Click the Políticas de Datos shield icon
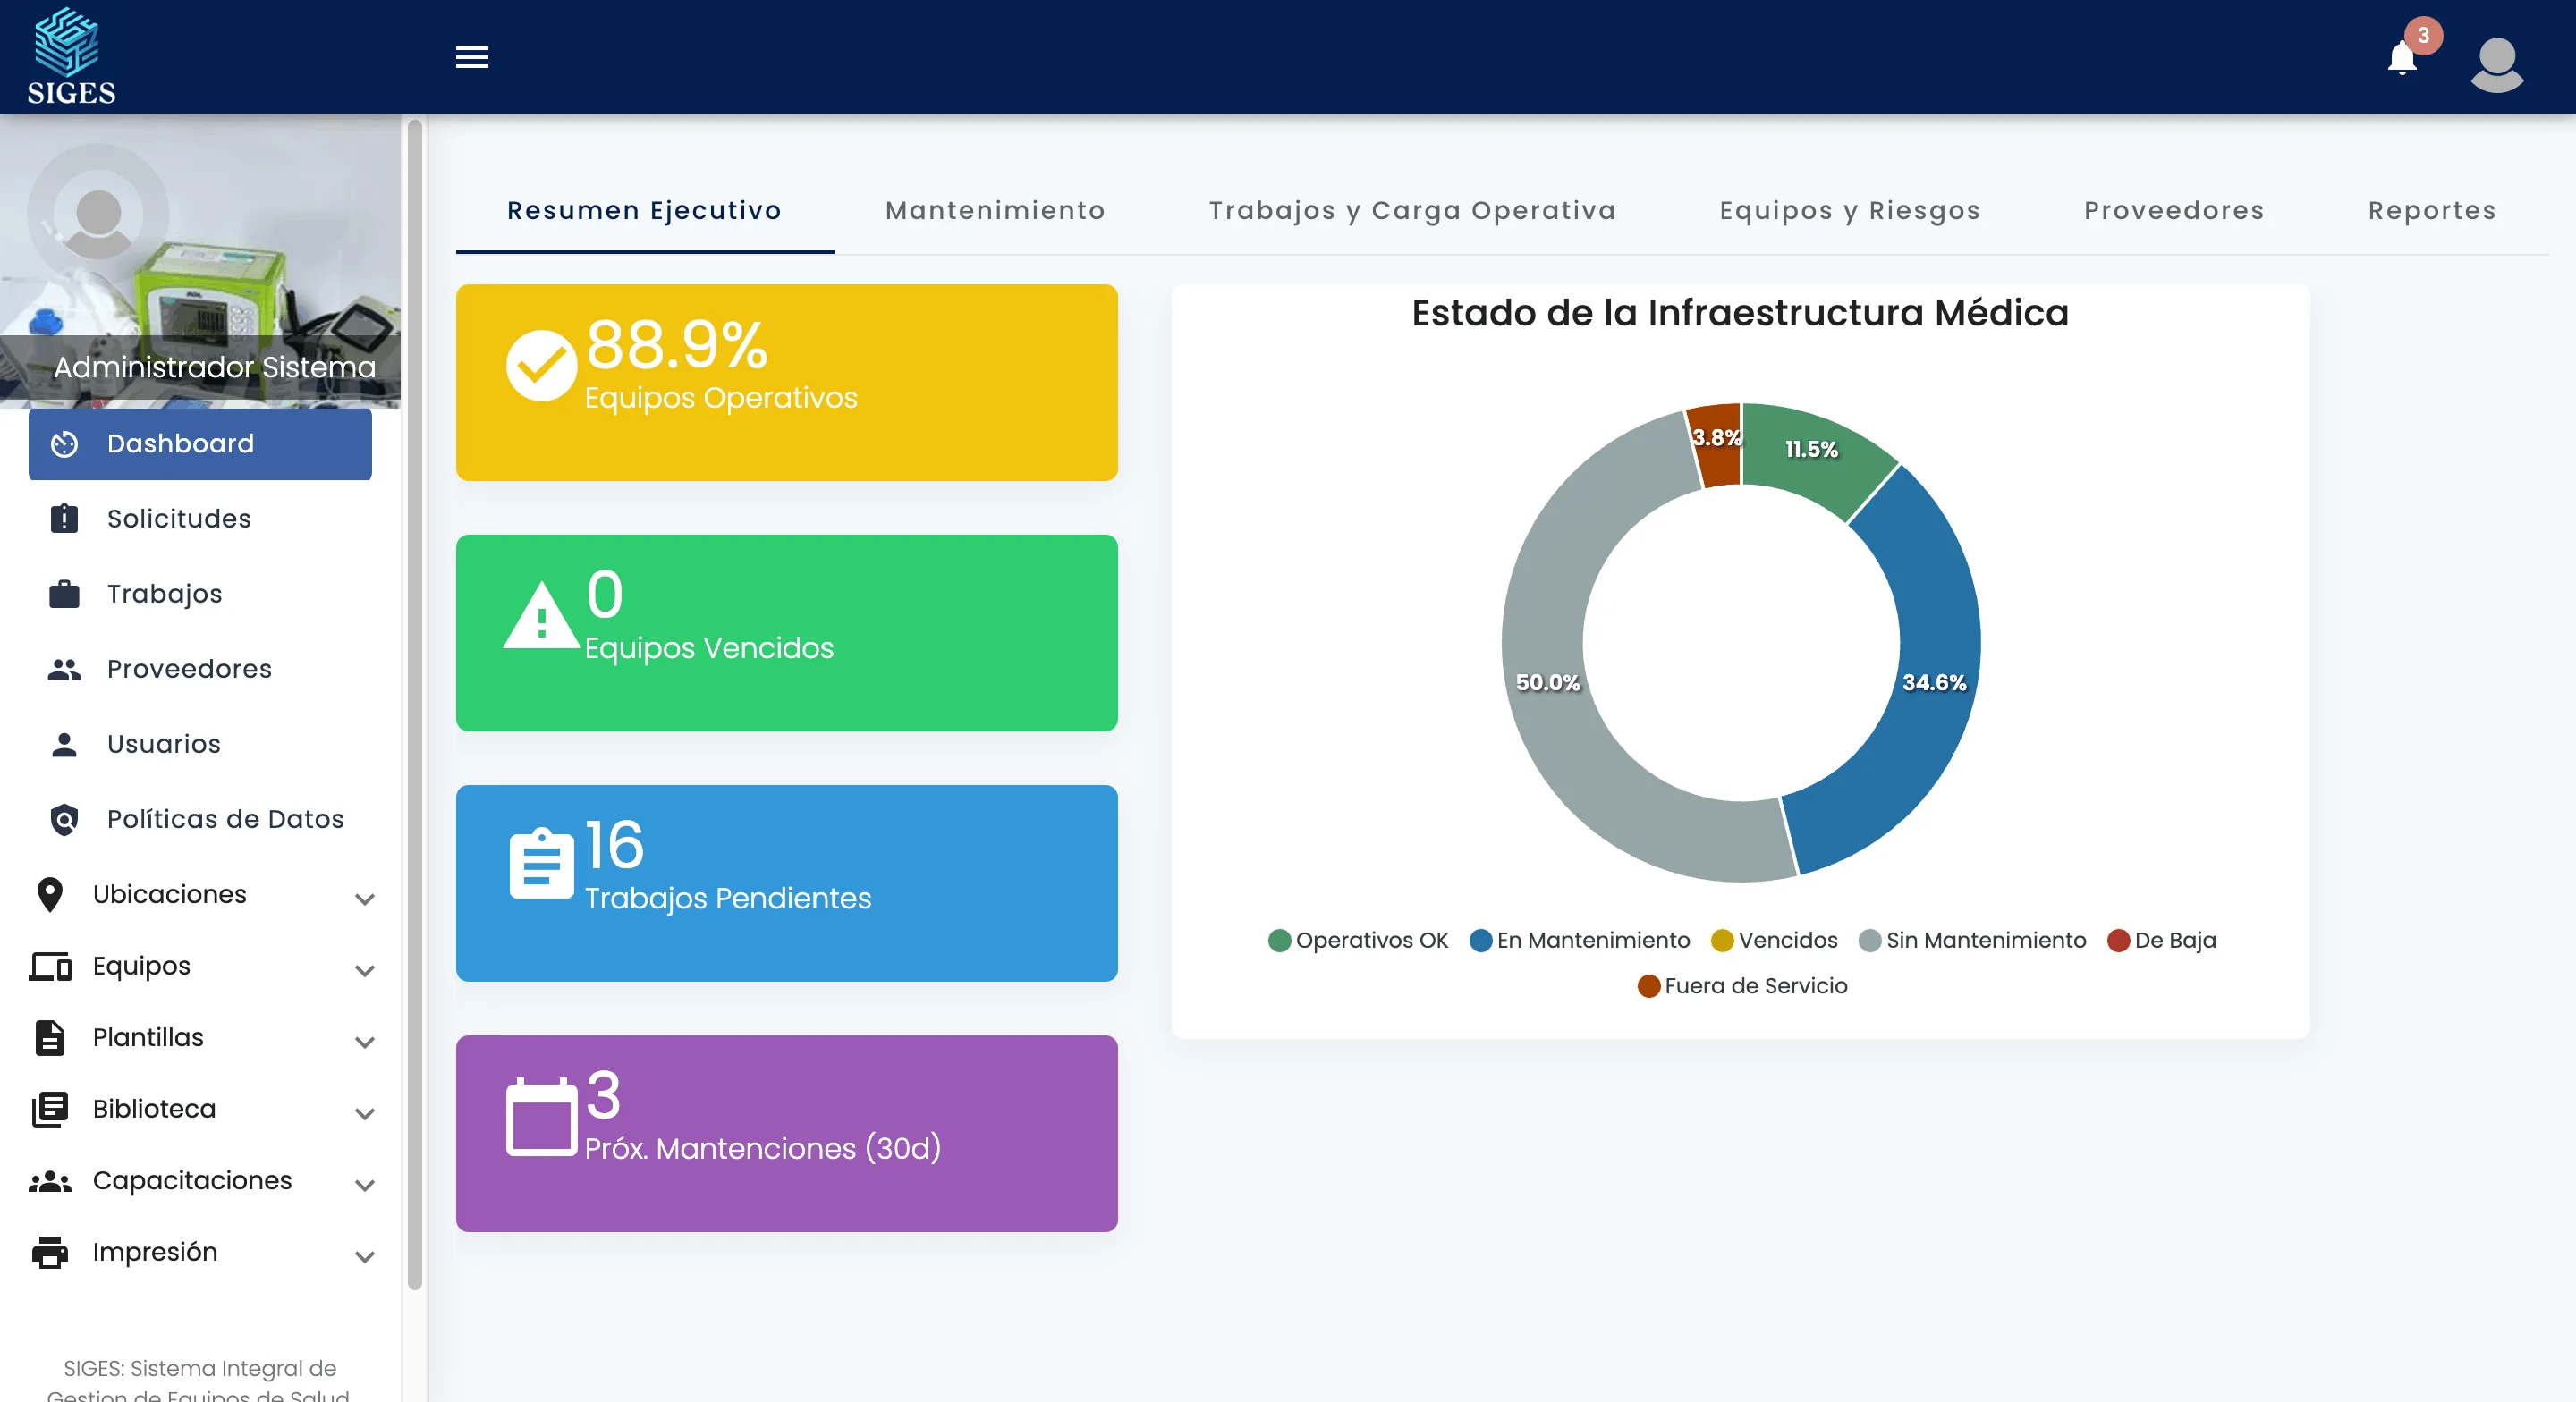This screenshot has height=1402, width=2576. tap(64, 819)
